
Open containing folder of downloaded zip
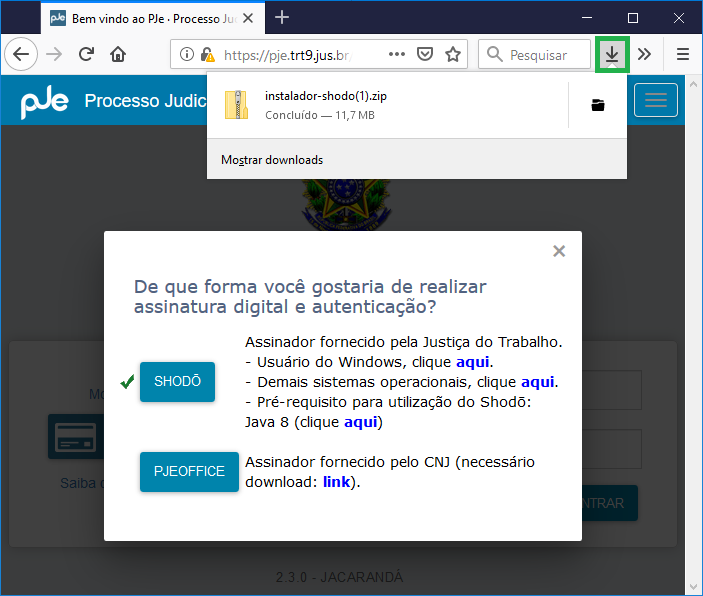[598, 105]
